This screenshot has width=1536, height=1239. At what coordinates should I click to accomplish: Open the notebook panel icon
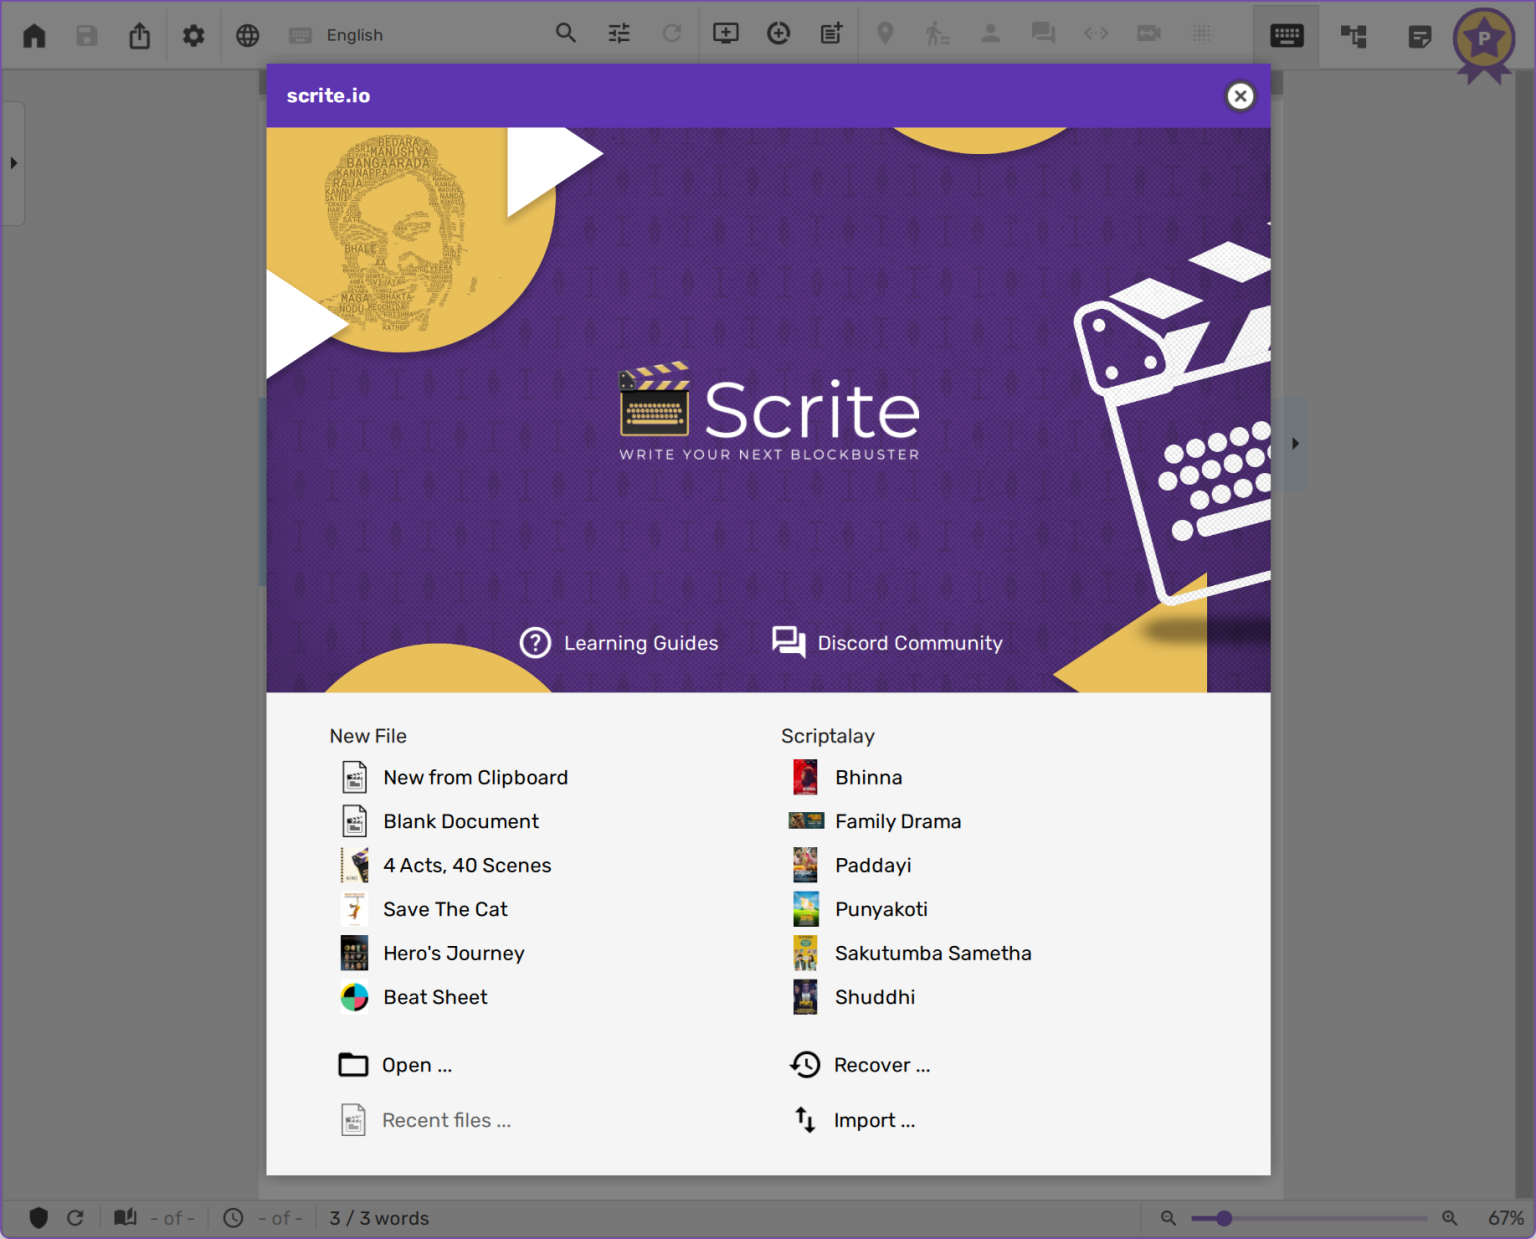[1419, 36]
